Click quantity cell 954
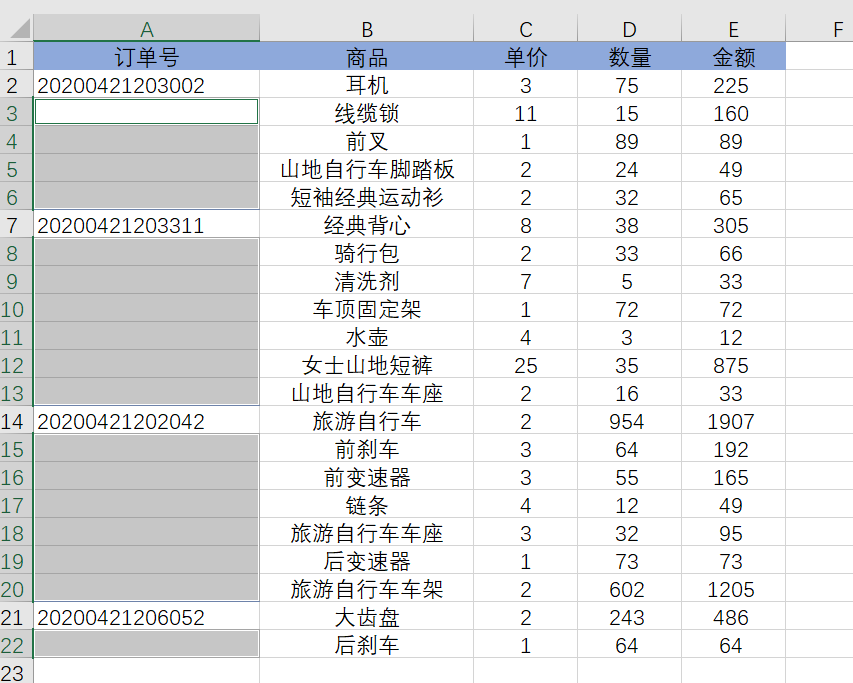 tap(629, 420)
